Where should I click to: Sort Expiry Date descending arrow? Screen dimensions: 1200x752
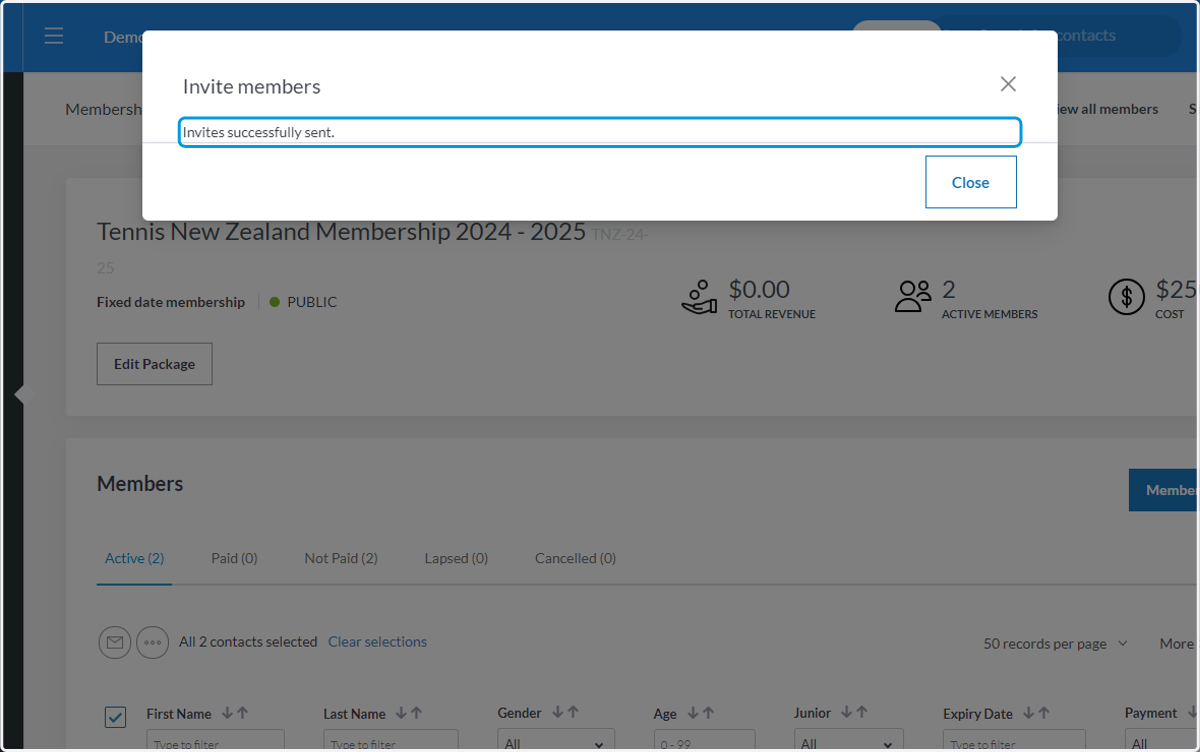pos(1027,713)
